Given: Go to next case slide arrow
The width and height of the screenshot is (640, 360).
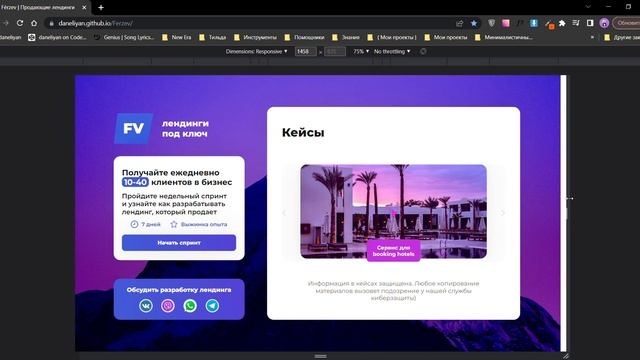Looking at the screenshot, I should tap(502, 213).
